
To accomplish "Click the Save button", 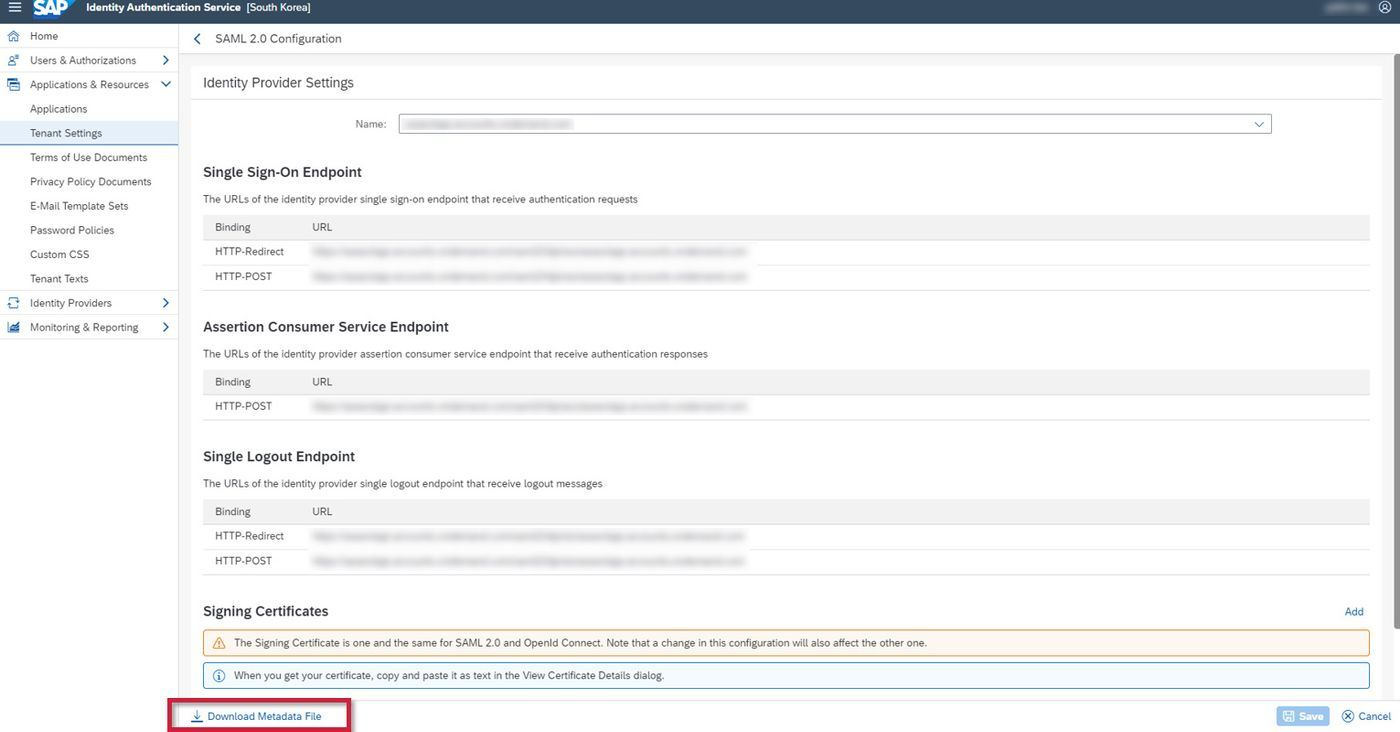I will 1303,716.
